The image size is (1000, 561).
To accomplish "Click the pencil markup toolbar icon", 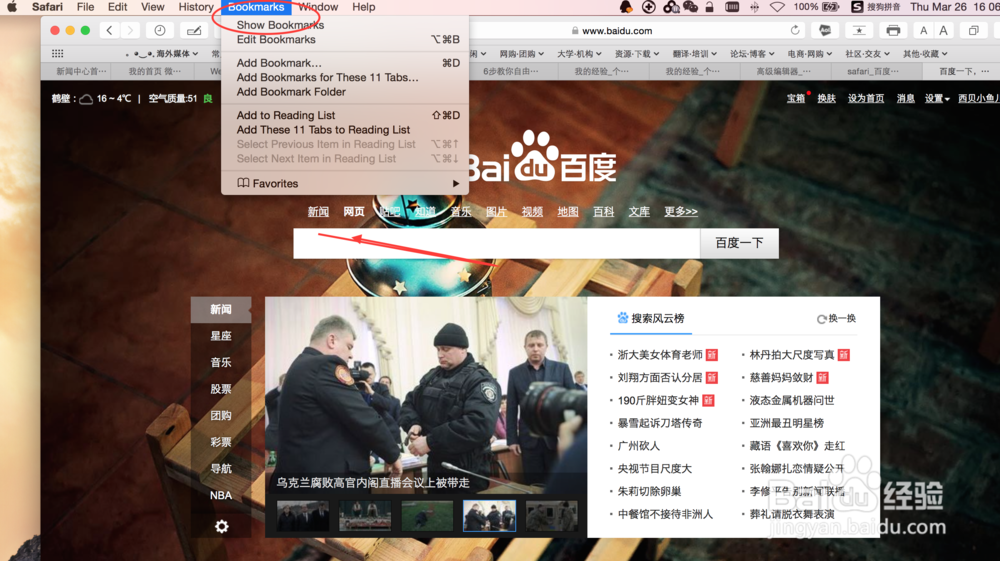I will 194,31.
